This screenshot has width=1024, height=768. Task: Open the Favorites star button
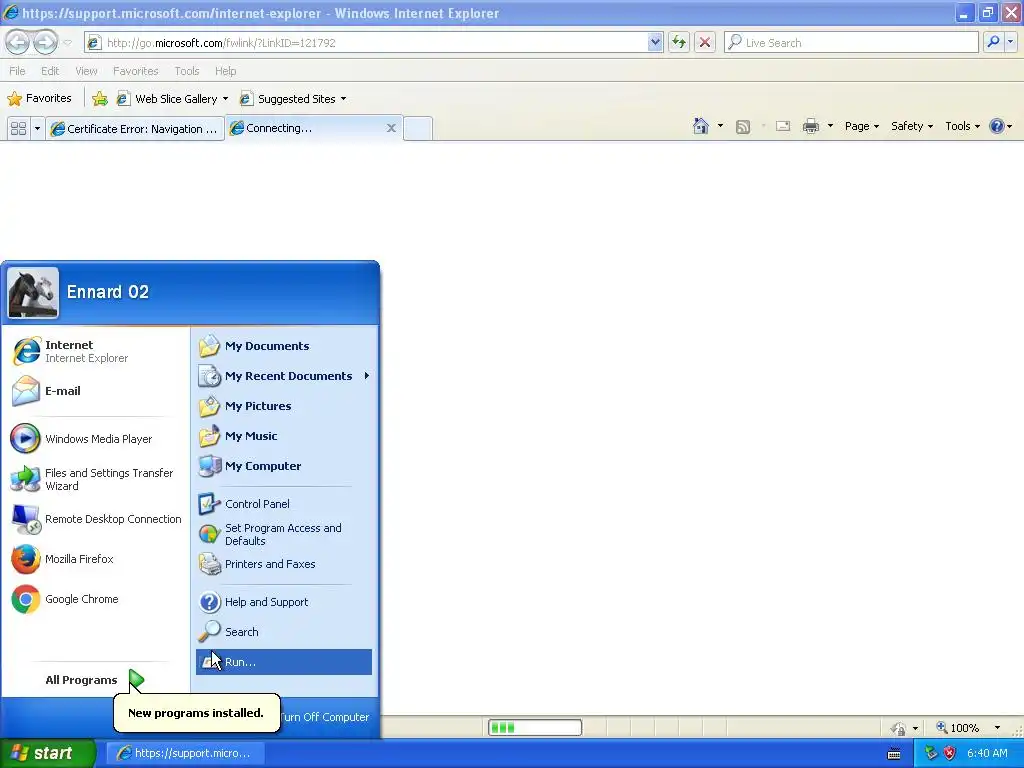[39, 99]
